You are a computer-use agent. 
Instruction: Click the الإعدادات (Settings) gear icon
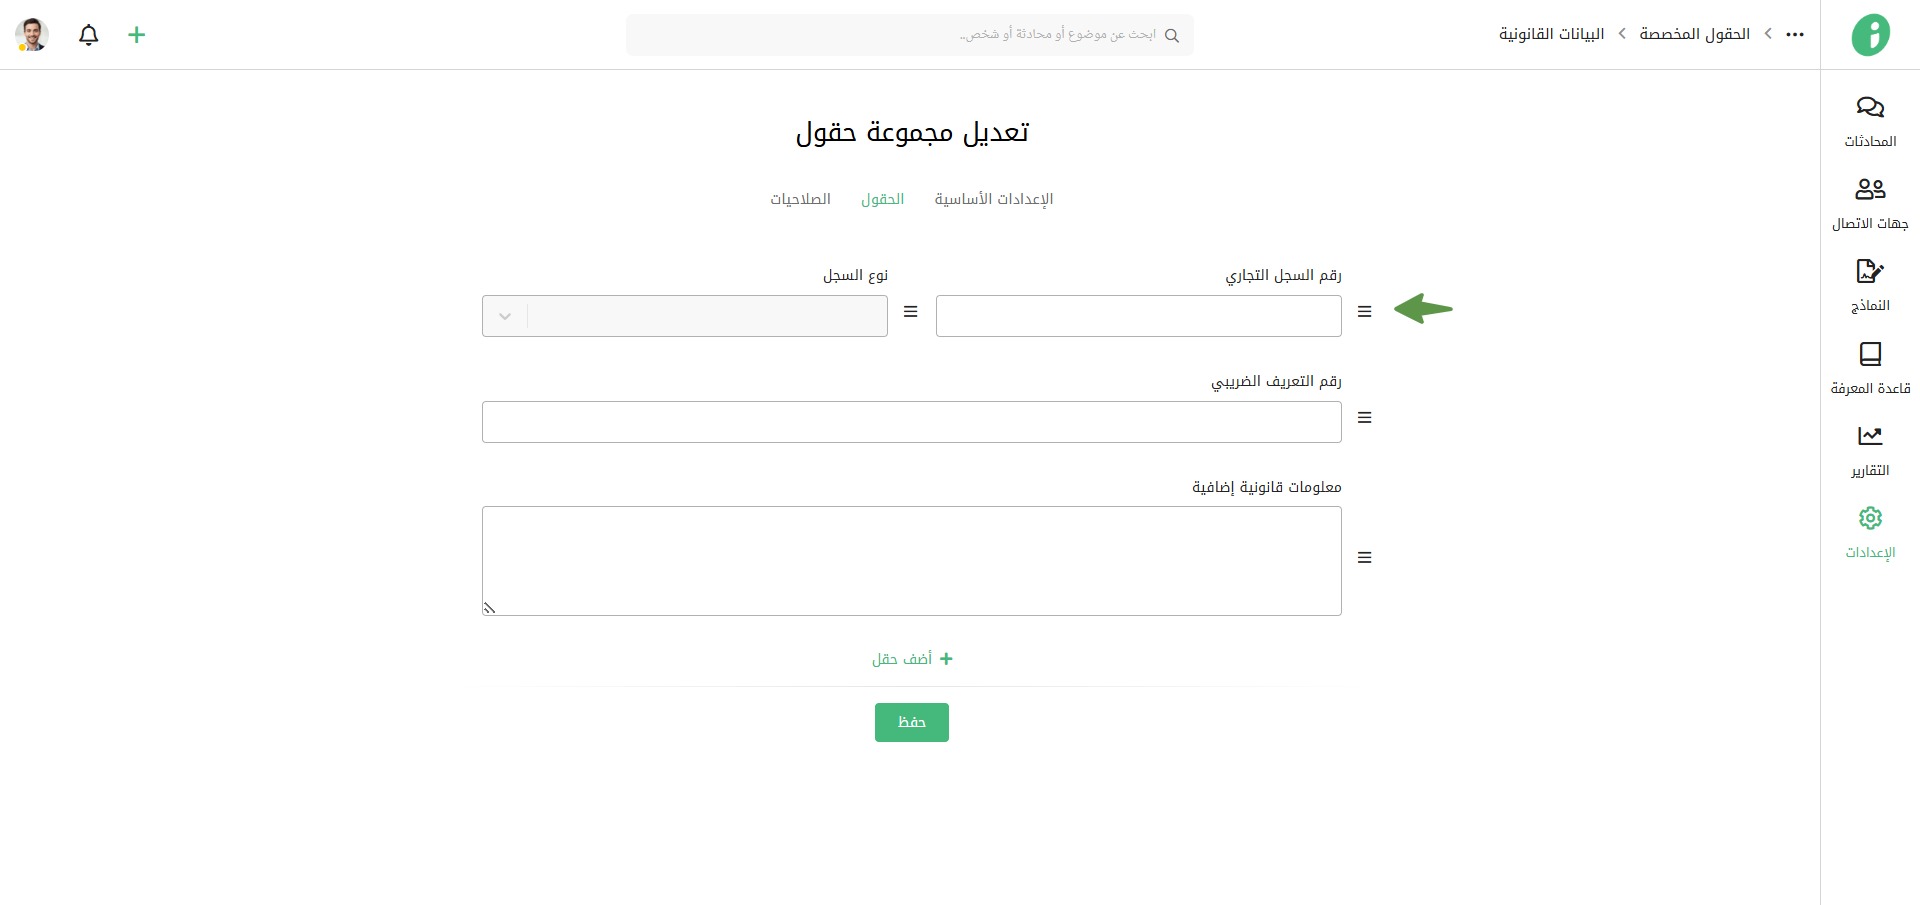click(x=1870, y=519)
